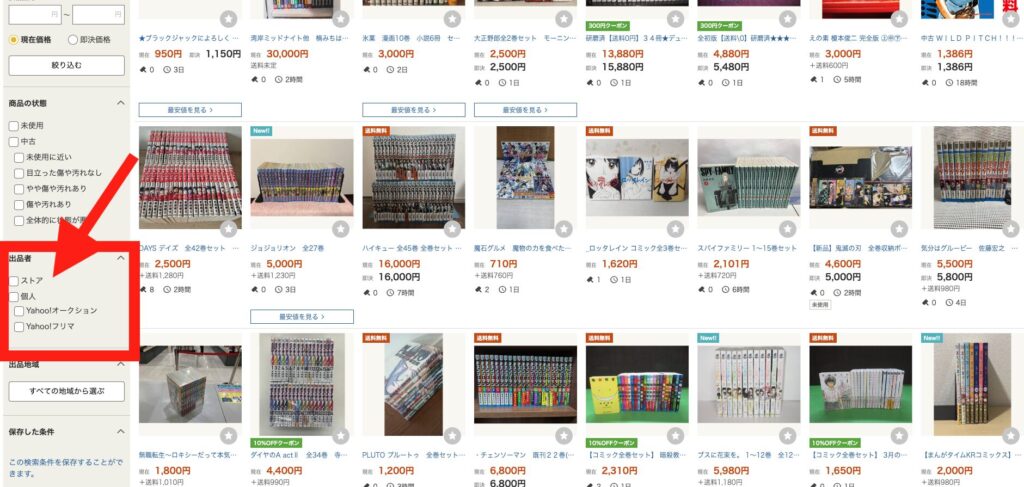Star the DAYS デイズ 全42巻セット listing
Image resolution: width=1024 pixels, height=487 pixels.
click(229, 229)
